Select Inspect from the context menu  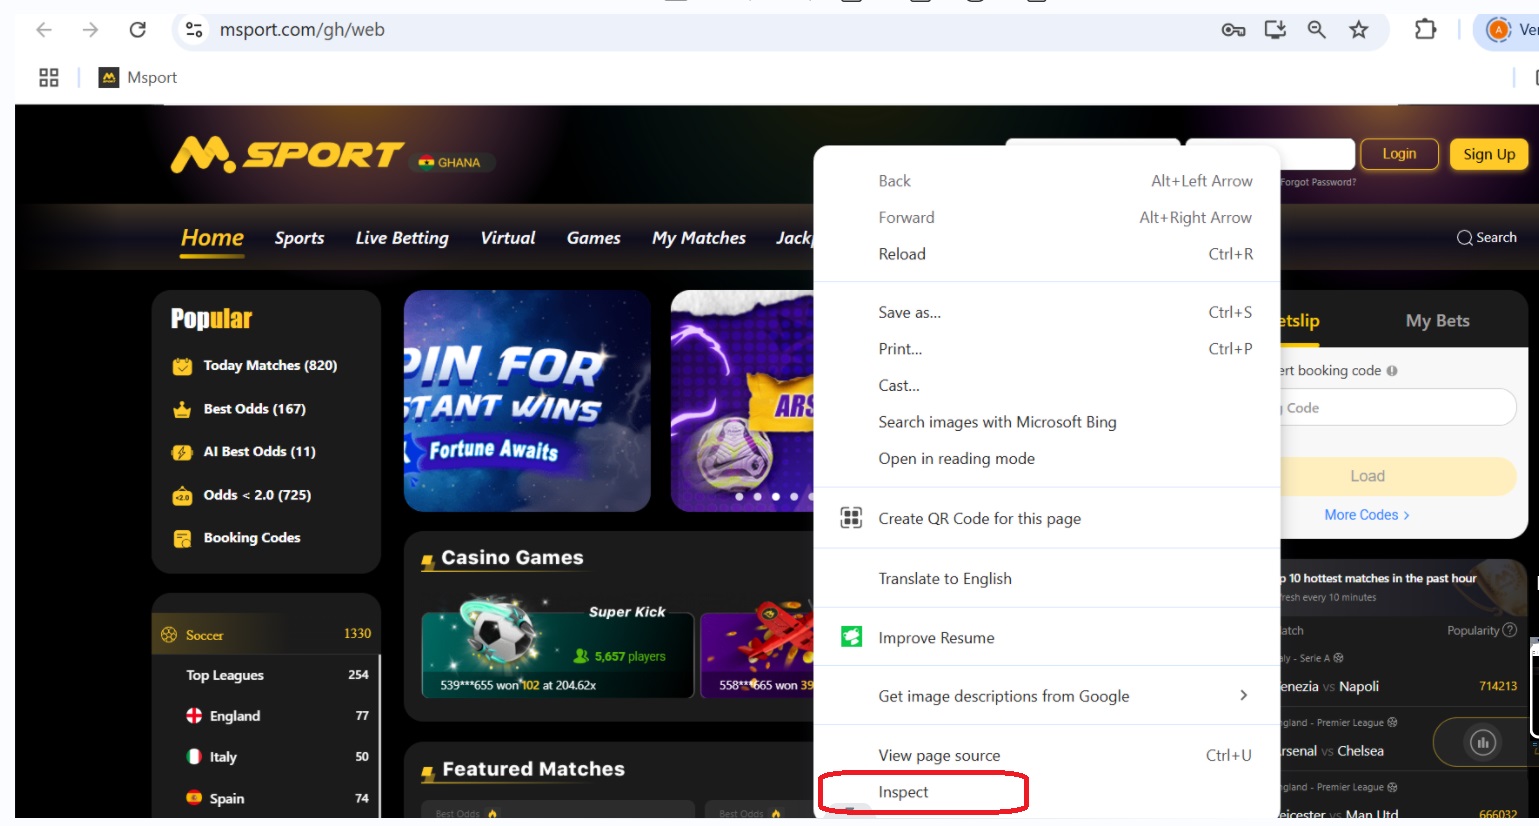pos(904,792)
